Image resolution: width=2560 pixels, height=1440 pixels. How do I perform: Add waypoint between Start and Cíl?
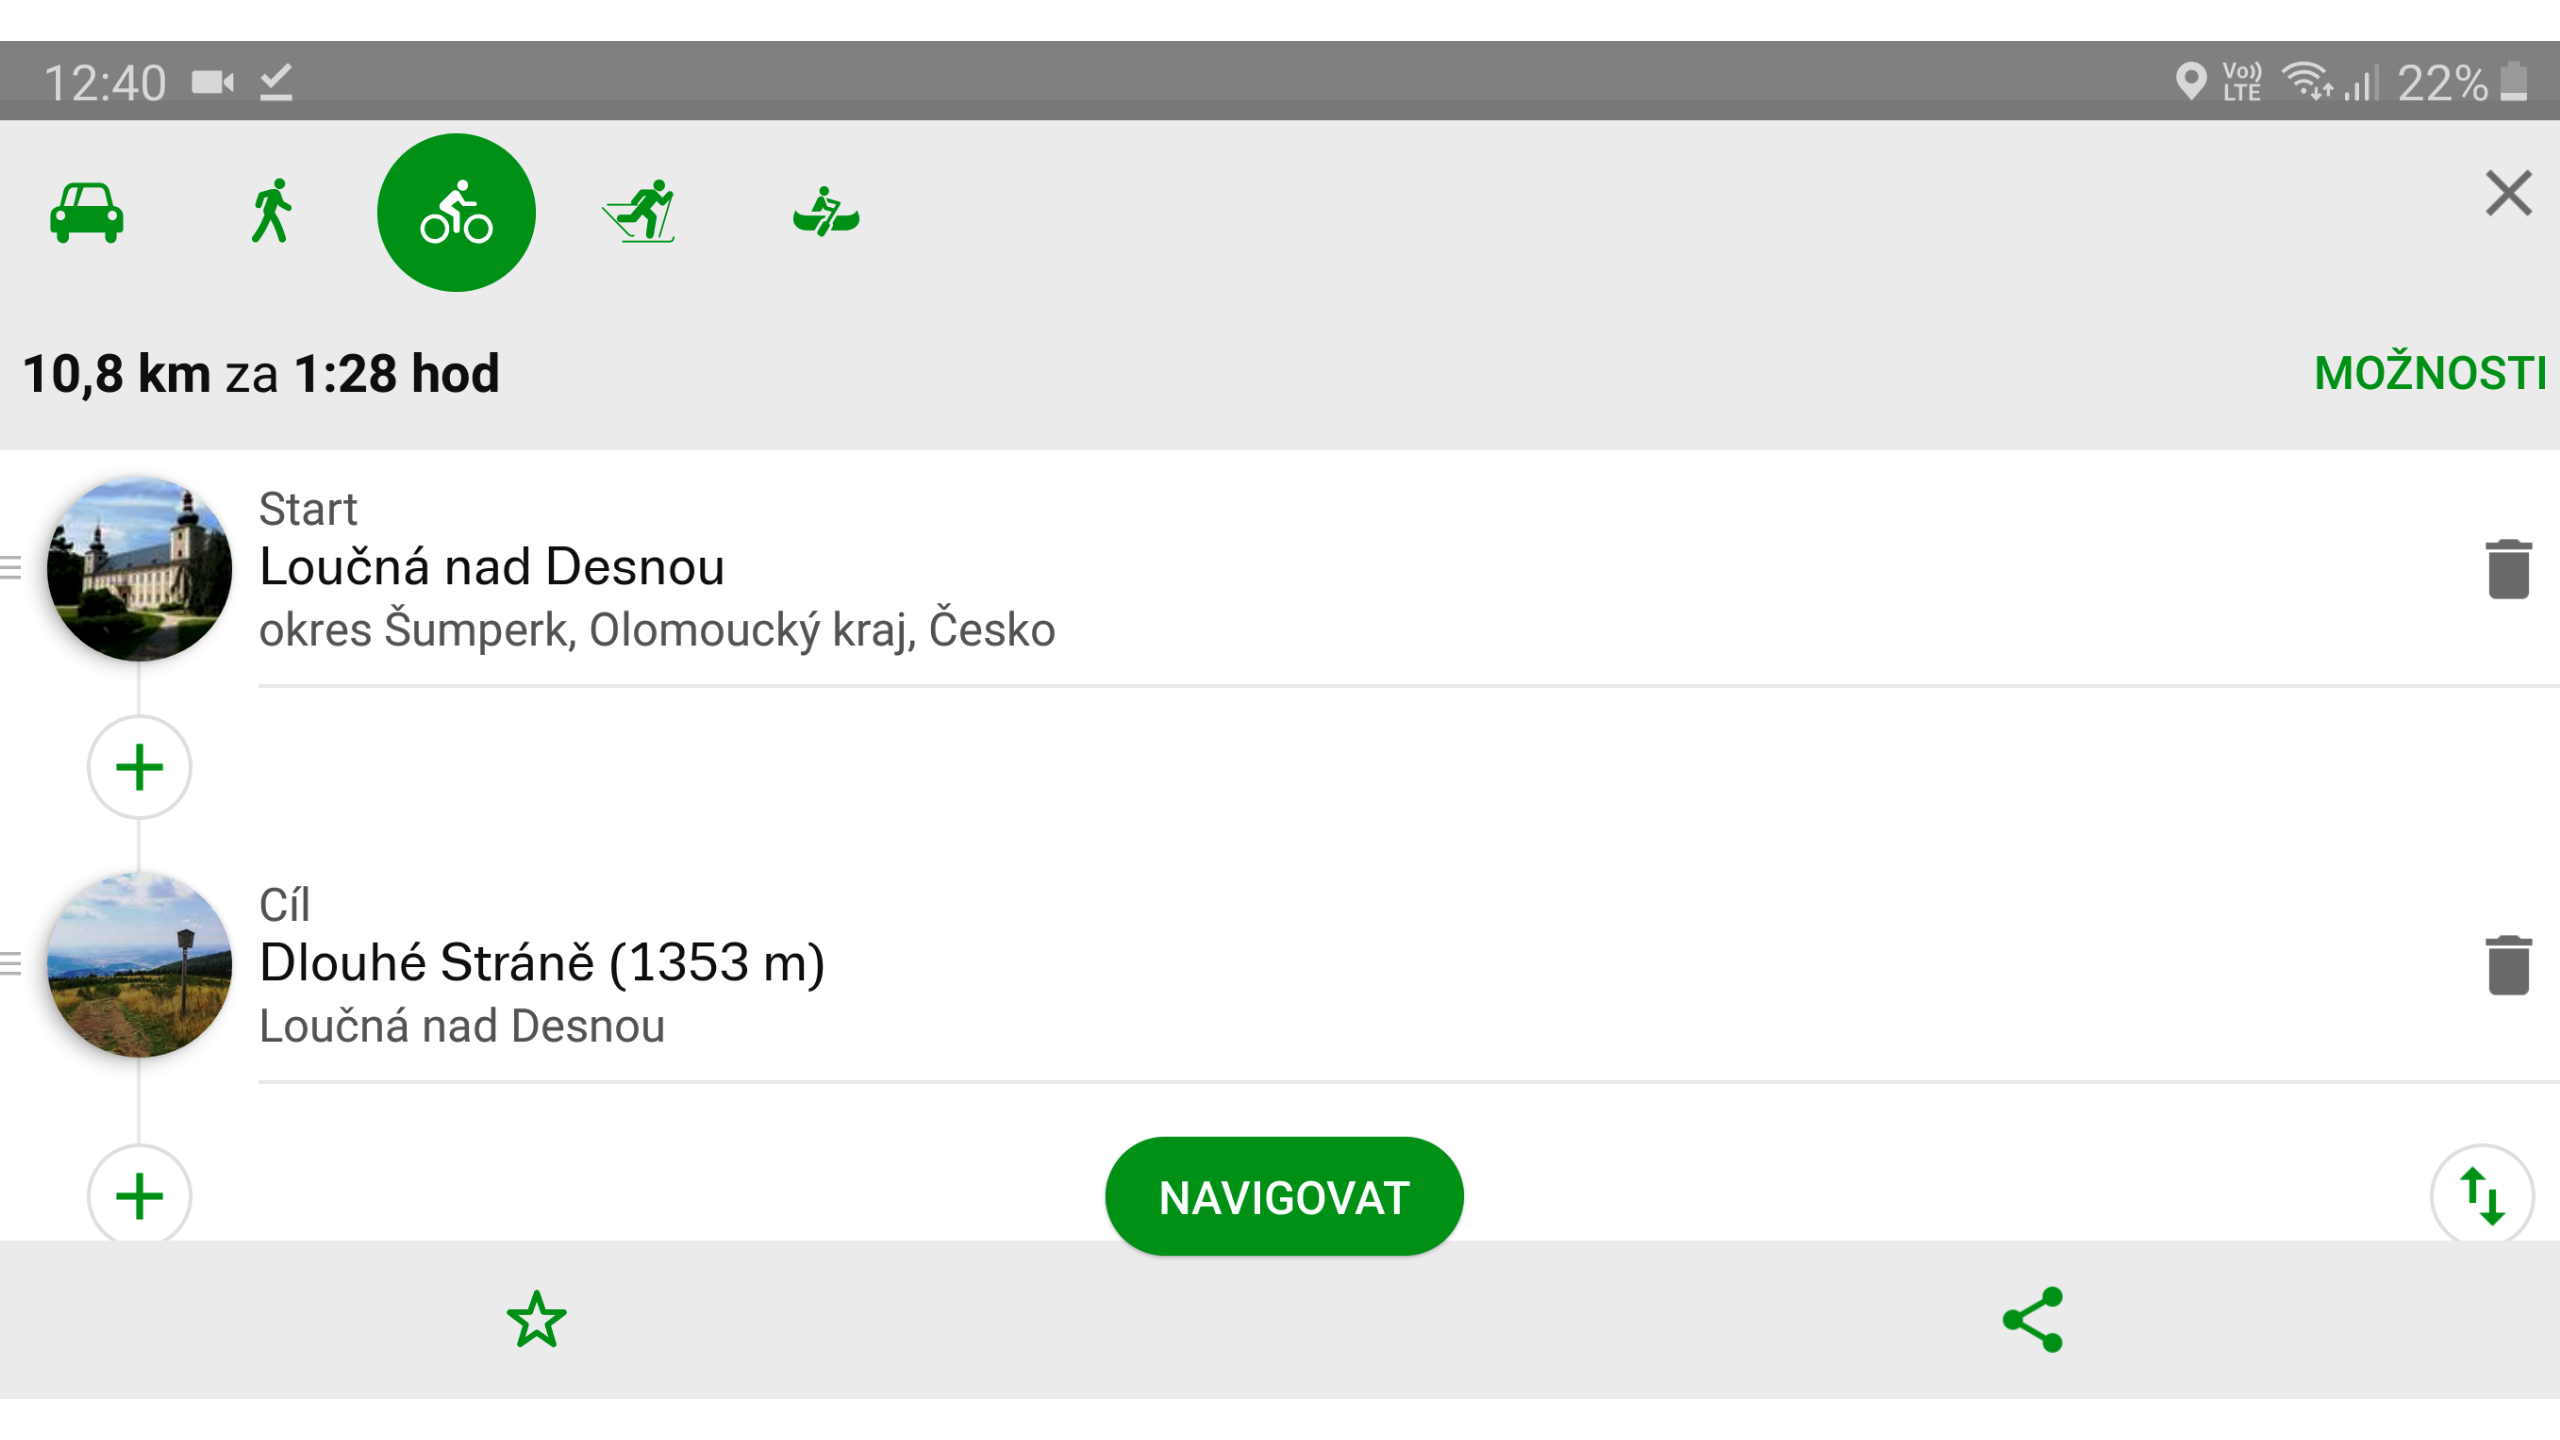coord(139,767)
